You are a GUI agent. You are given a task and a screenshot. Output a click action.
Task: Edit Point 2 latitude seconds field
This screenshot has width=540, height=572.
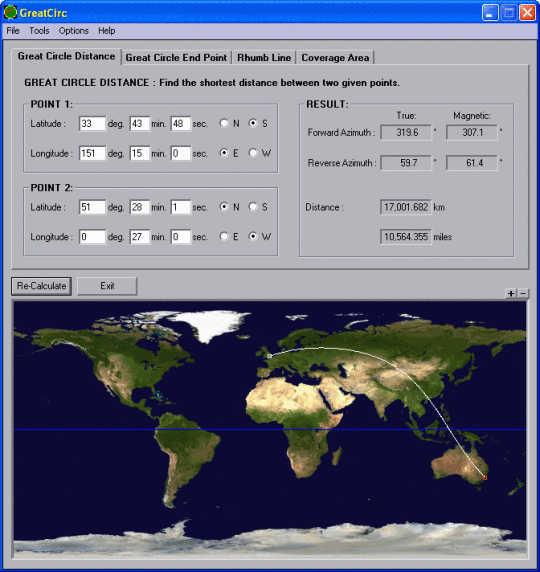point(181,207)
